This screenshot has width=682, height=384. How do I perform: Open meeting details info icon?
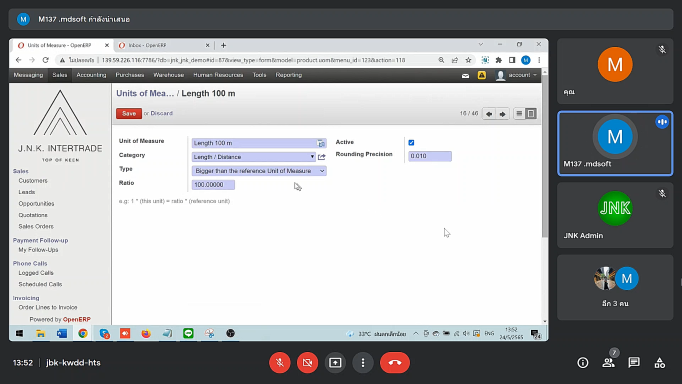[x=583, y=363]
